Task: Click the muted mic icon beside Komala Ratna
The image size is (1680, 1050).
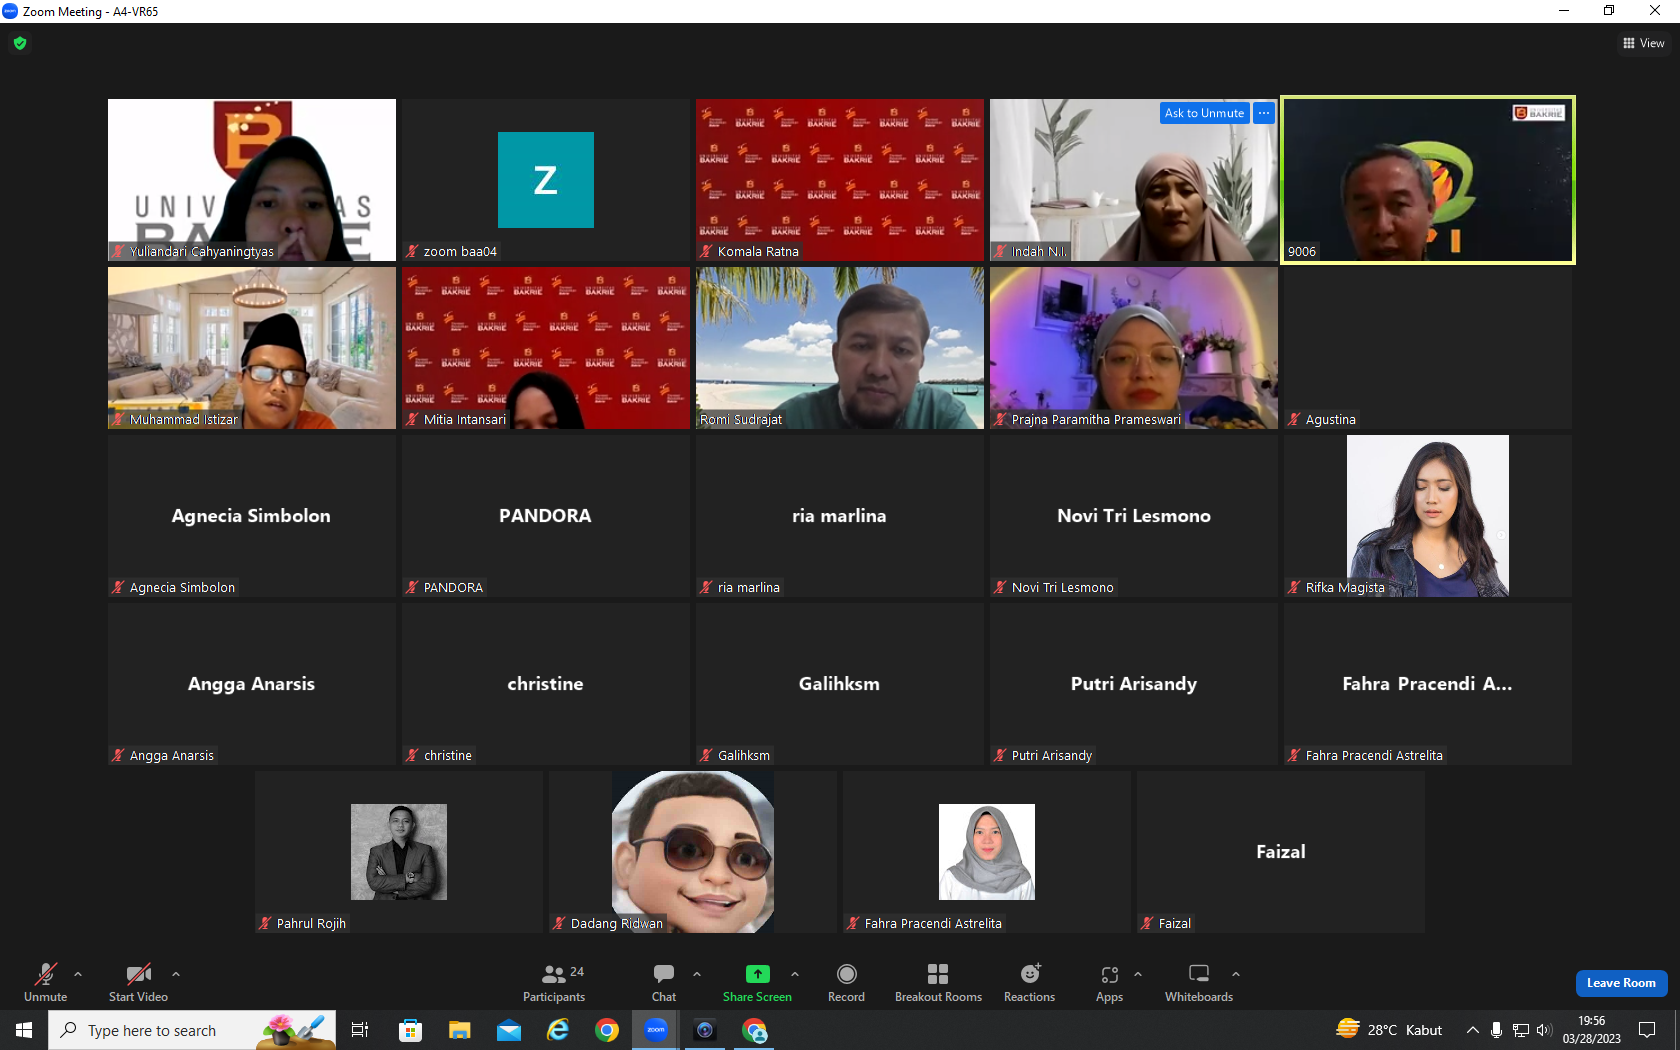Action: pyautogui.click(x=707, y=252)
